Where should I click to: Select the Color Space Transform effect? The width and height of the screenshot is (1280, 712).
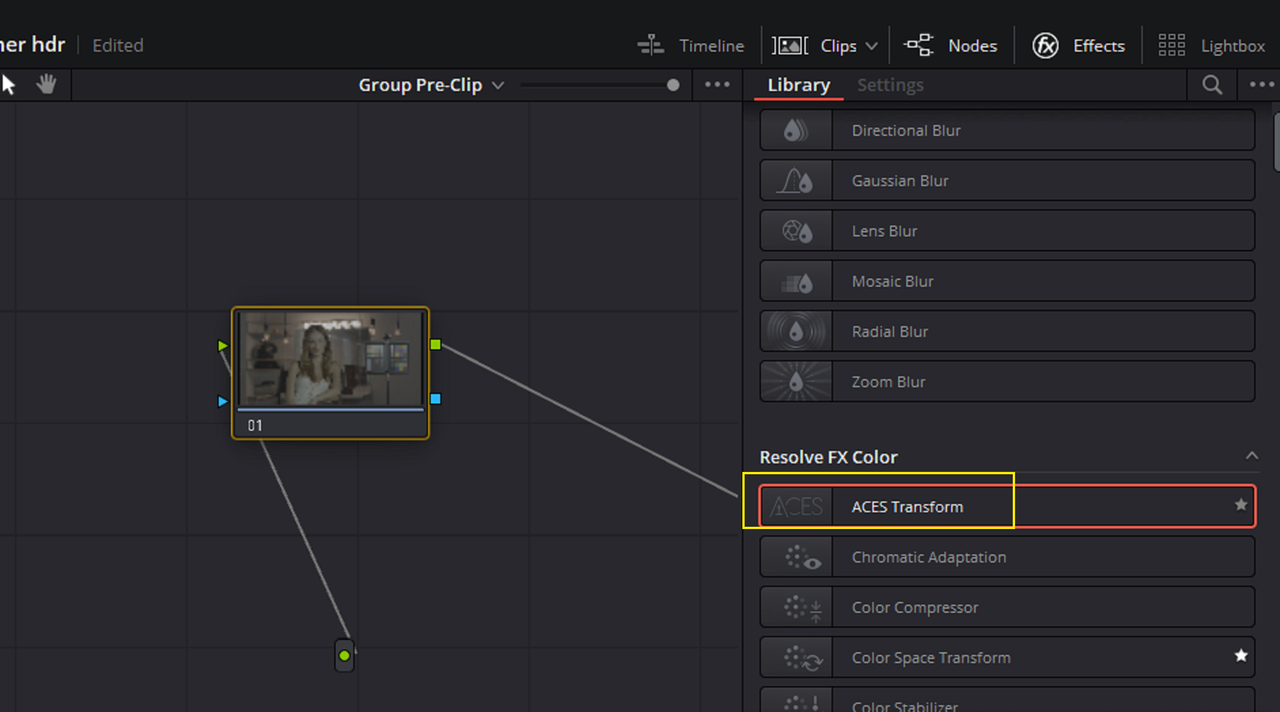[x=1007, y=657]
